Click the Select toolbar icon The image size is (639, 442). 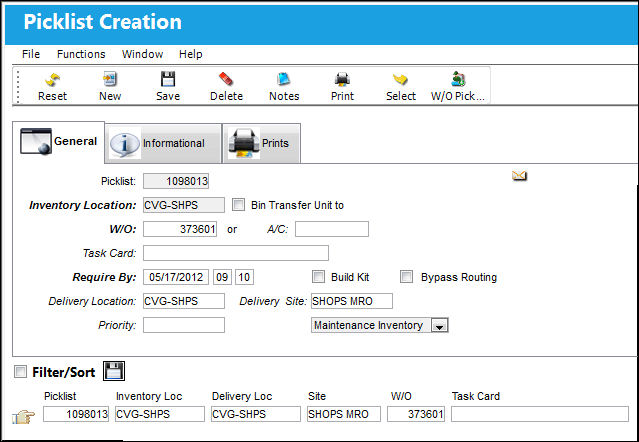400,79
